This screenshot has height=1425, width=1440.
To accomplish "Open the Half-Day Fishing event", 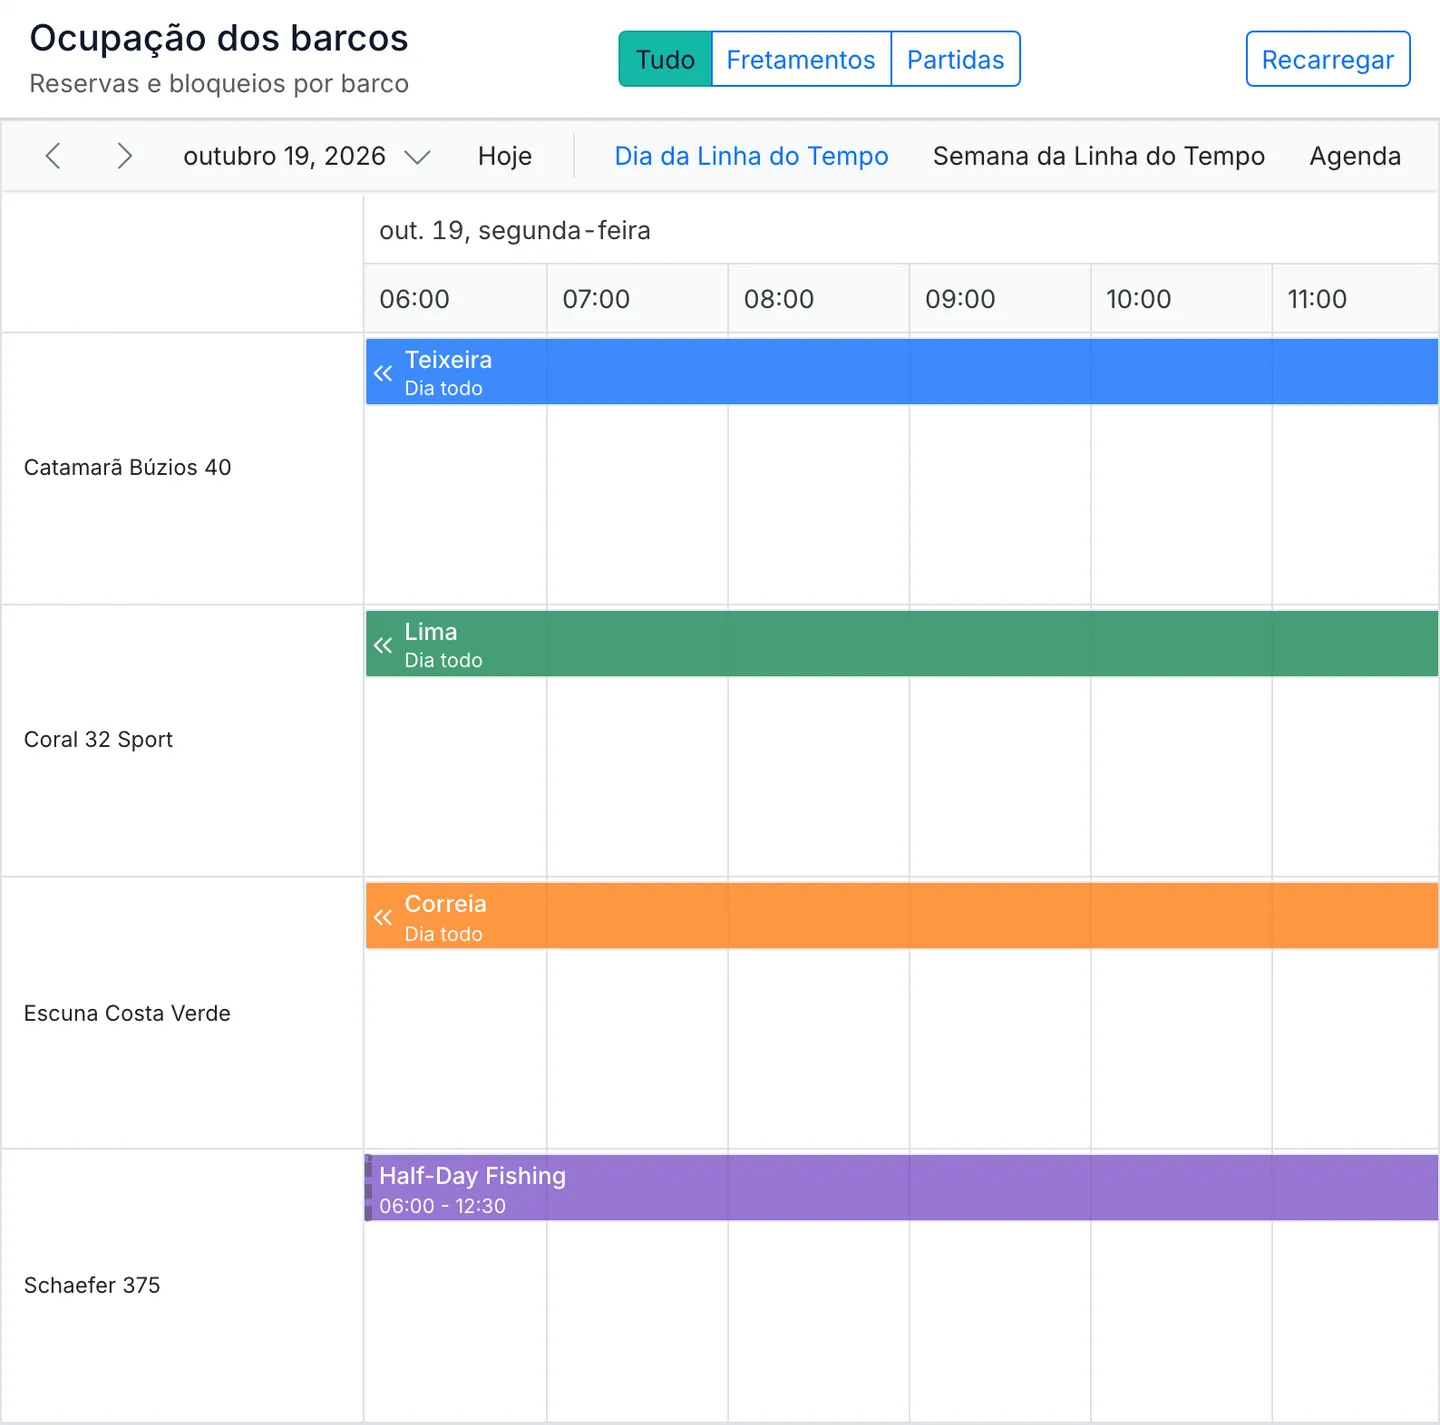I will (902, 1188).
